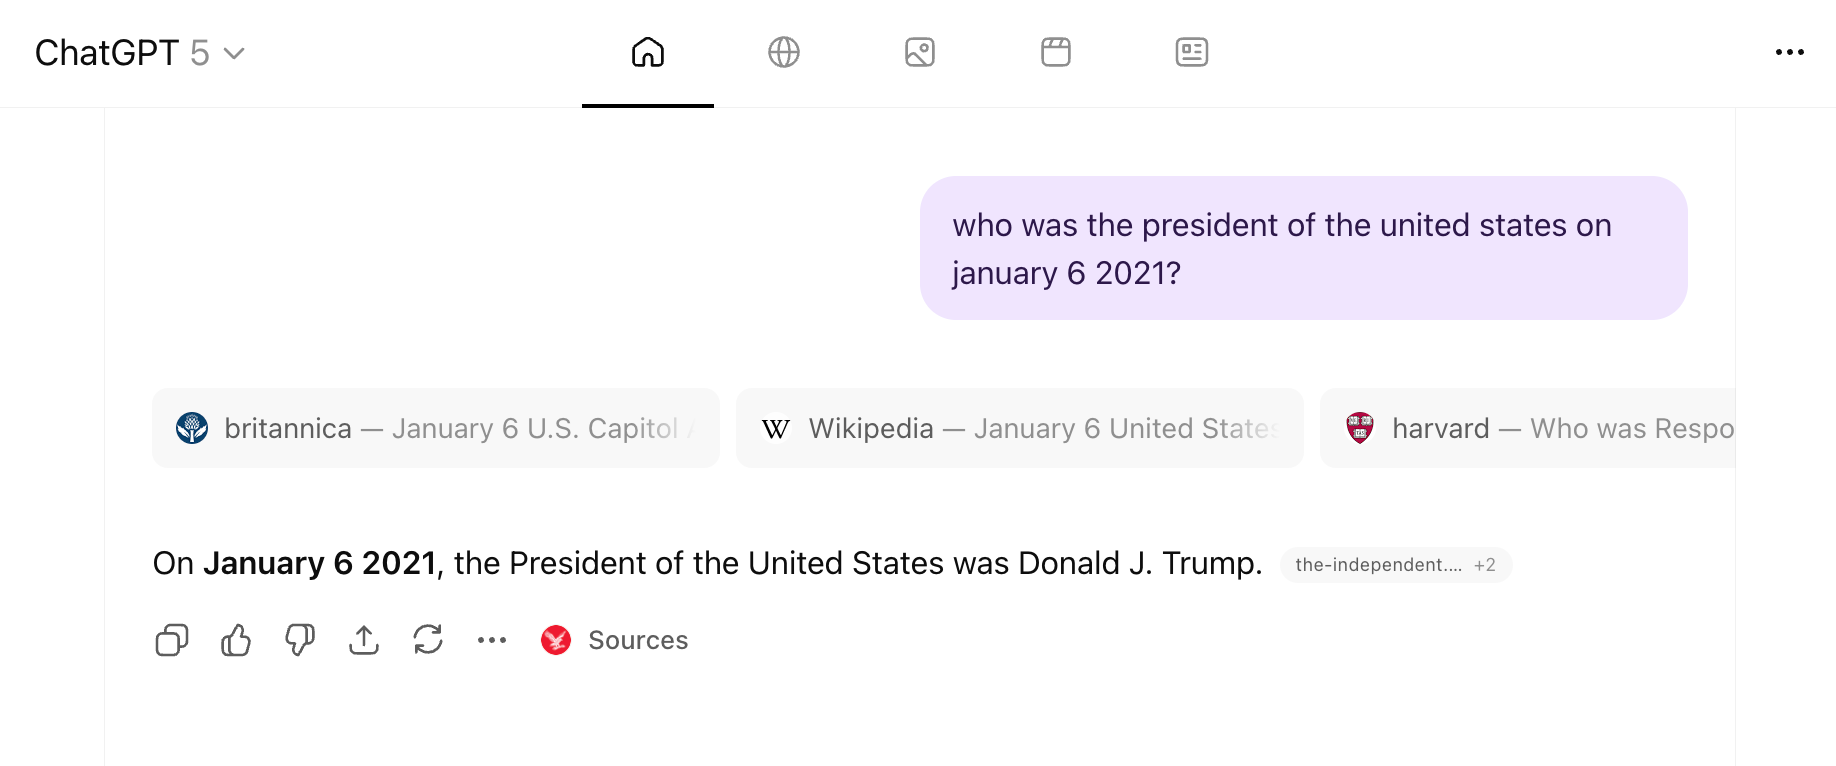Open the images tab
Viewport: 1836px width, 766px height.
(x=920, y=52)
